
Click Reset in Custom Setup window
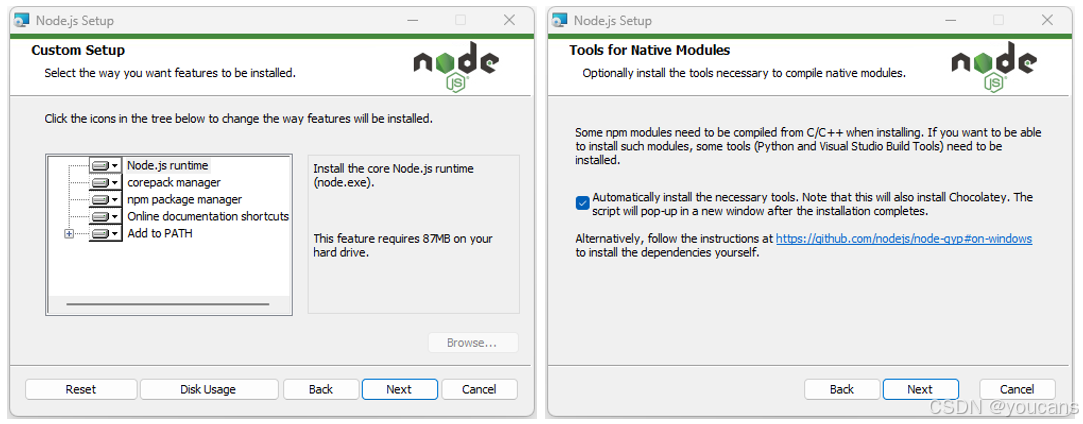(x=81, y=389)
